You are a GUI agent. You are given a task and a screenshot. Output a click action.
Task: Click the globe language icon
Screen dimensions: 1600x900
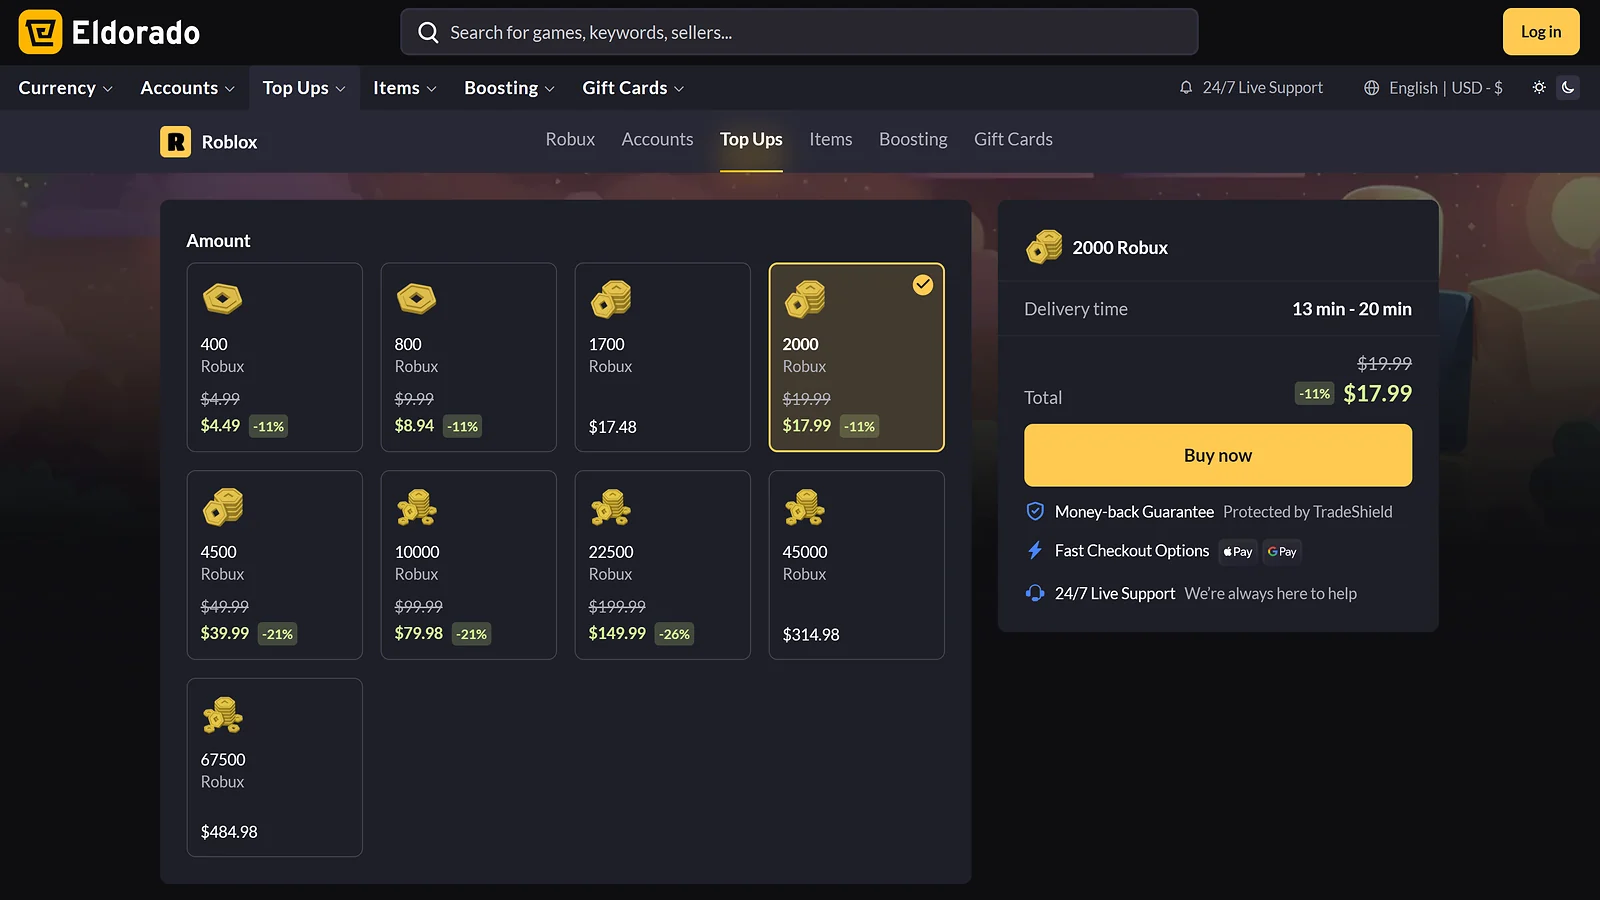pos(1371,88)
